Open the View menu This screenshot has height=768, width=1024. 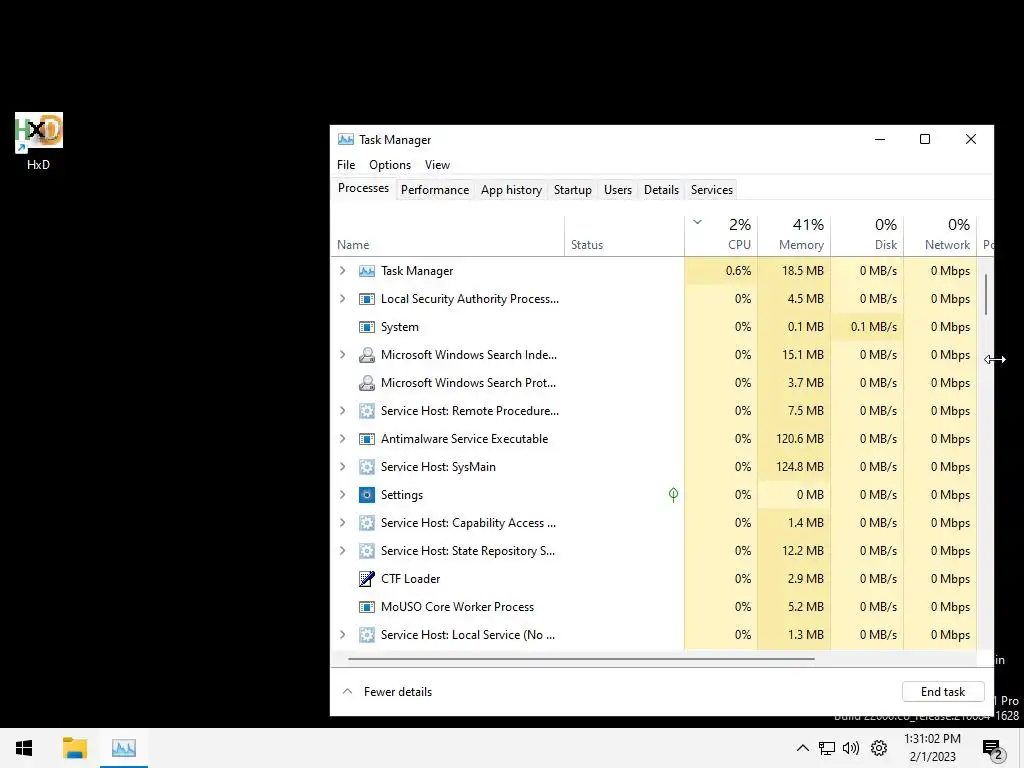437,165
